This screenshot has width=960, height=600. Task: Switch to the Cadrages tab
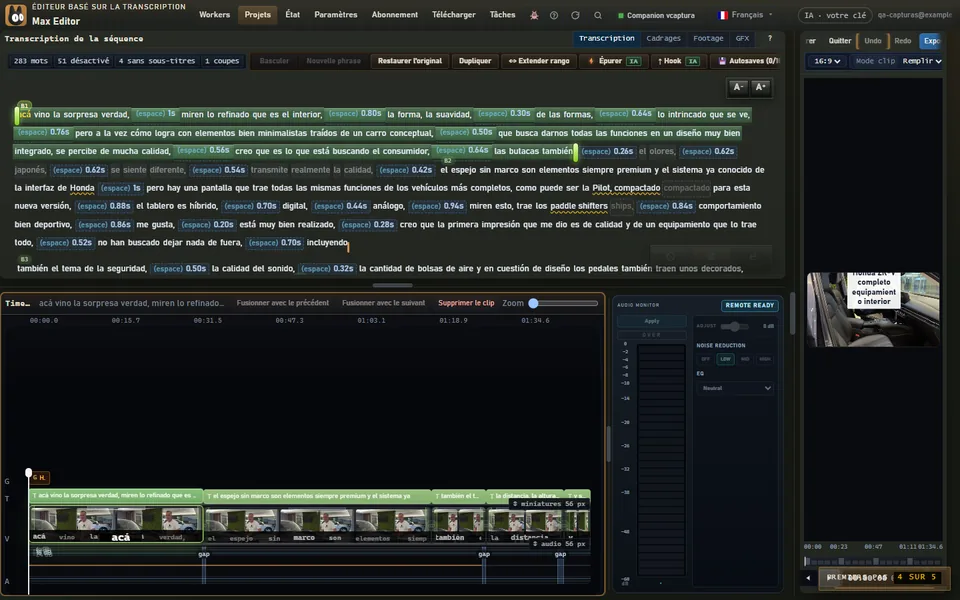click(663, 38)
